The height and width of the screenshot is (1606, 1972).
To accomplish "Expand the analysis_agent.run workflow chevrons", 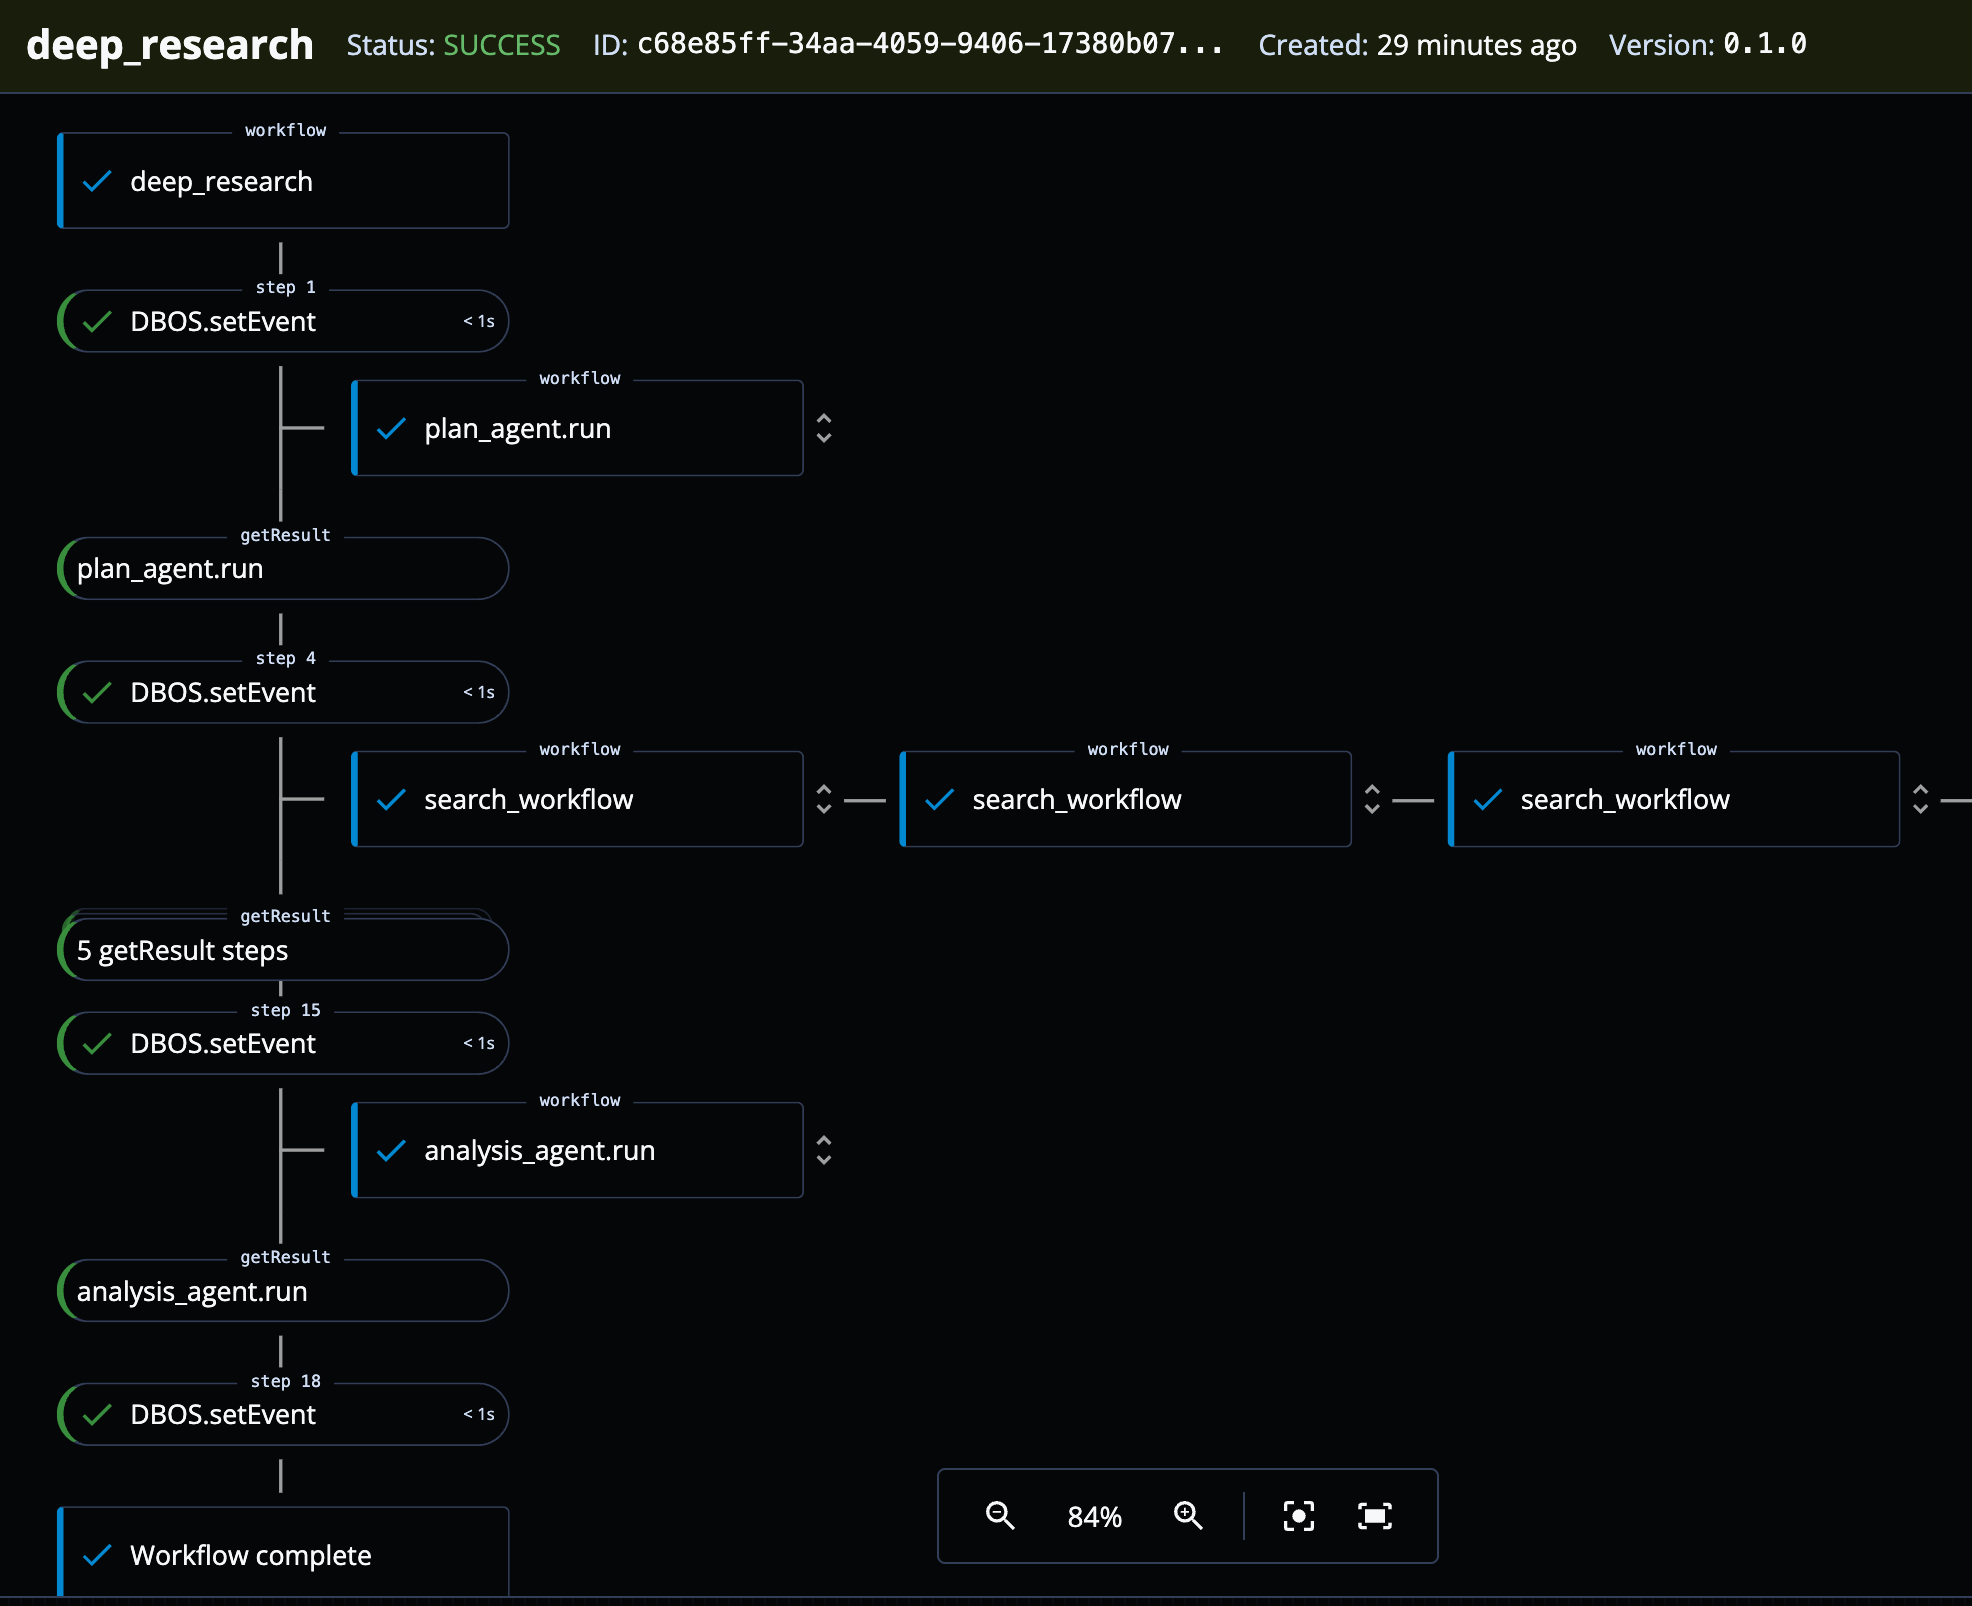I will tap(824, 1150).
